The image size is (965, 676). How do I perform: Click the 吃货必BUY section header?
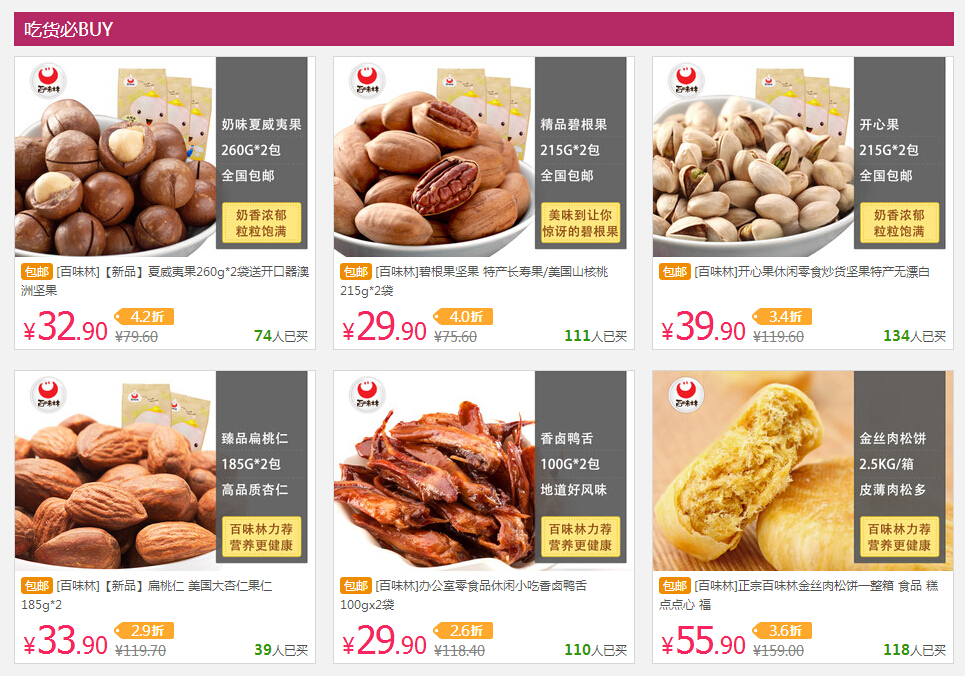[484, 29]
